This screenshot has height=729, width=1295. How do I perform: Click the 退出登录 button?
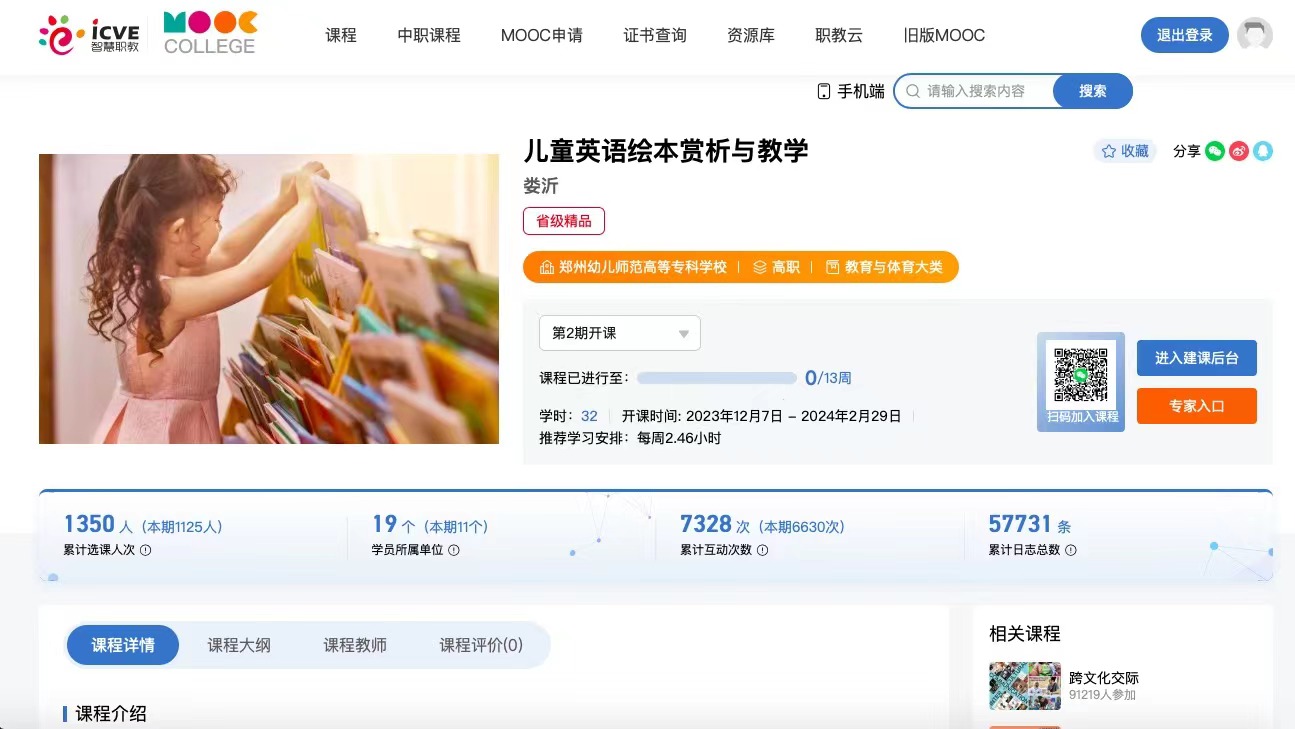1185,35
